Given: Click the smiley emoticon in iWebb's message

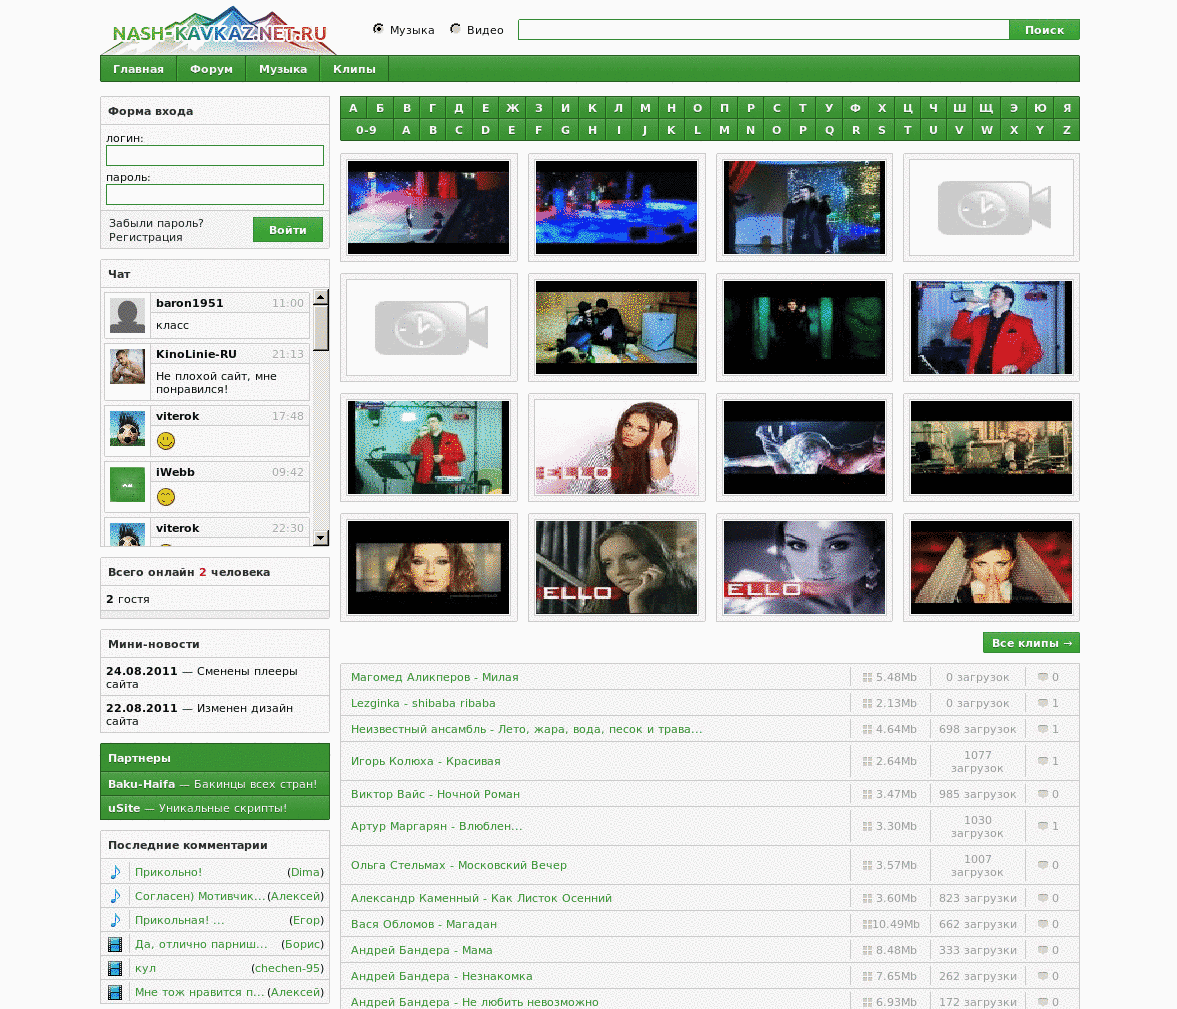Looking at the screenshot, I should tap(166, 497).
